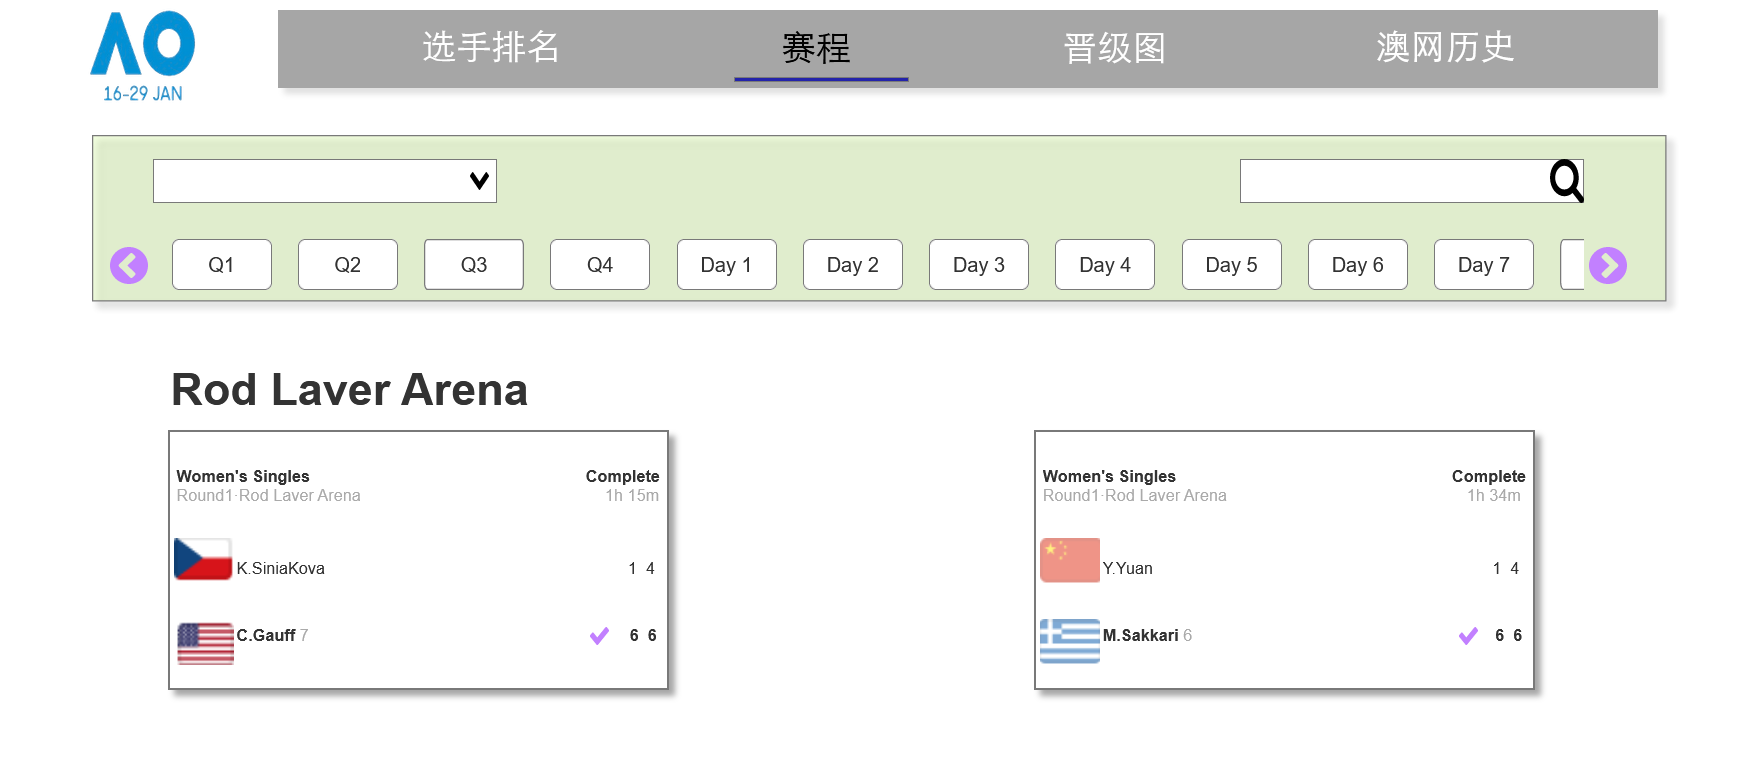Click the AO tournament logo
Image resolution: width=1758 pixels, height=765 pixels.
143,56
